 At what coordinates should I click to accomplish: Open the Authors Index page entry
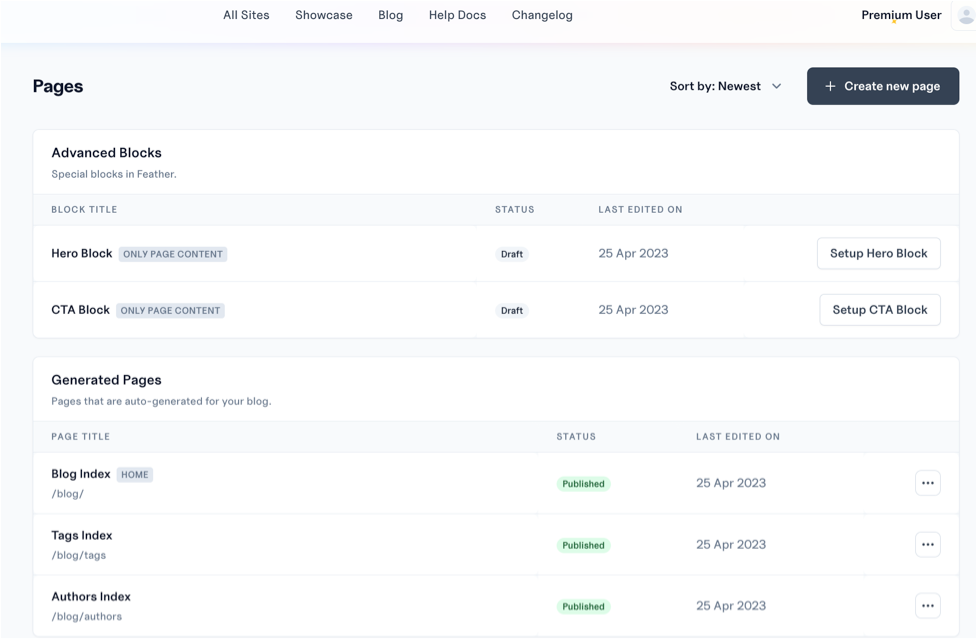point(91,596)
